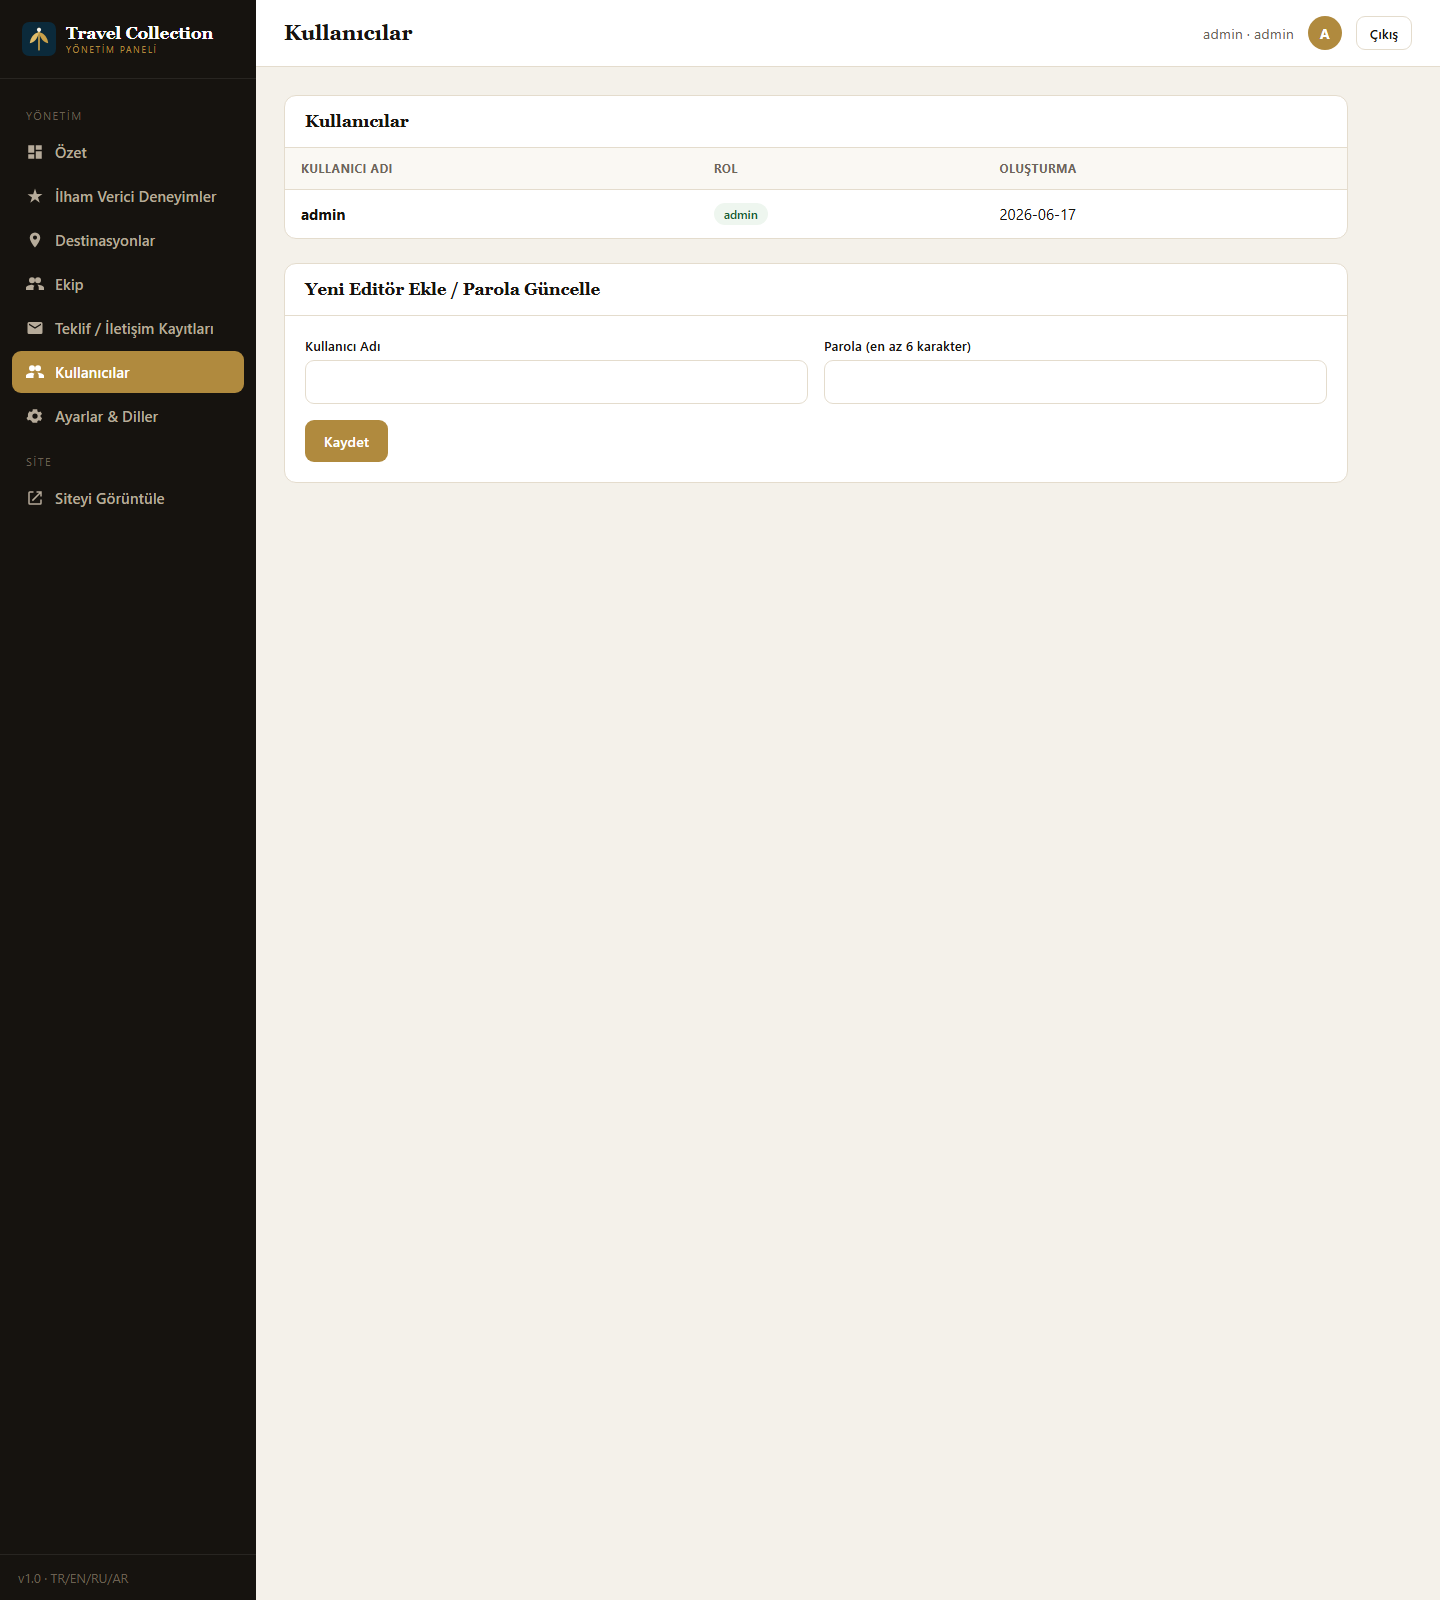The width and height of the screenshot is (1440, 1600).
Task: Click the Travel Collection title text
Action: 139,33
